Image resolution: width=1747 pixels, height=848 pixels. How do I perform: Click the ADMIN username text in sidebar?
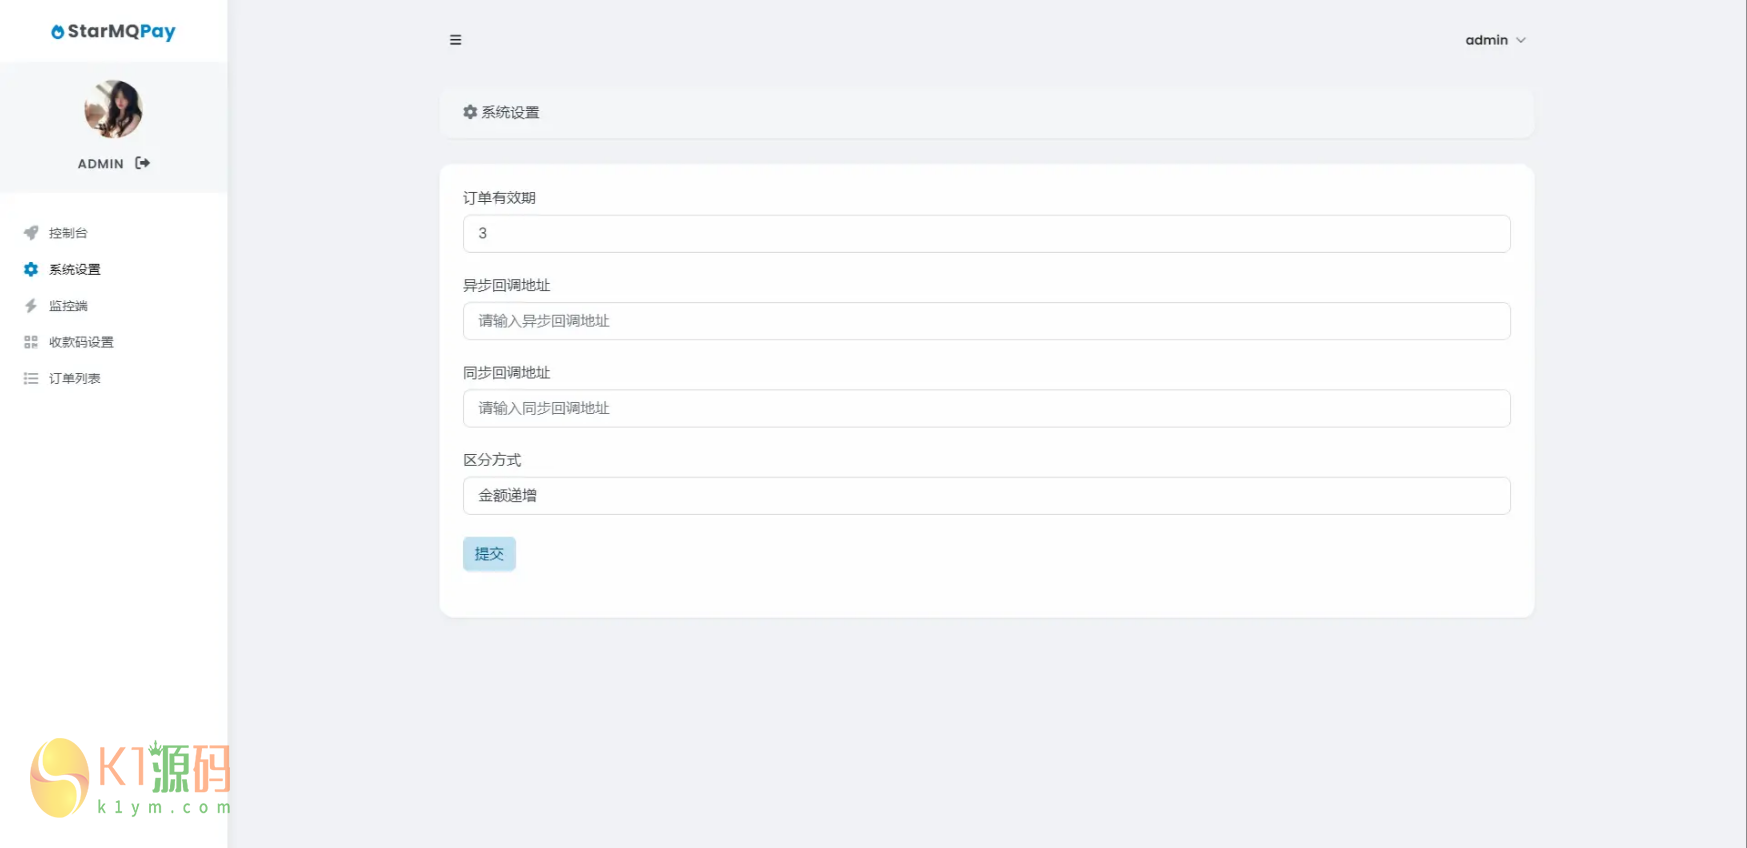pos(101,164)
